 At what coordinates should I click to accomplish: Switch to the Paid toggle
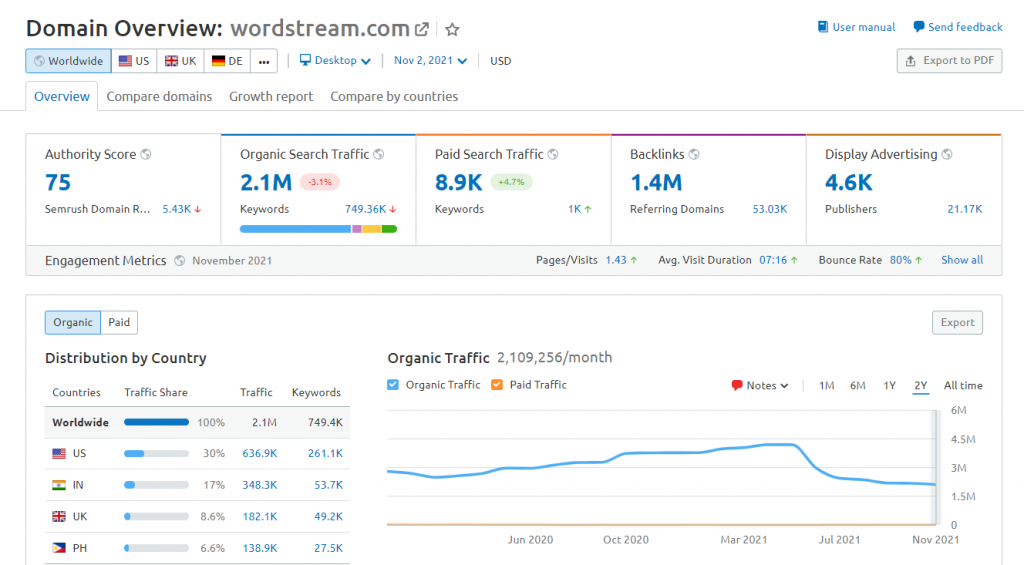click(119, 322)
